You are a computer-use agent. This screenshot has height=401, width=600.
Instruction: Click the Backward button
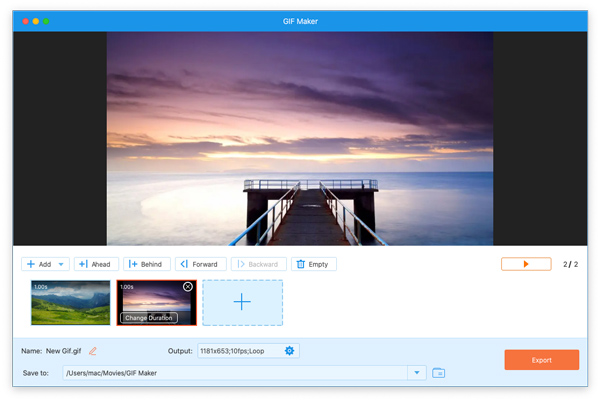tap(259, 264)
